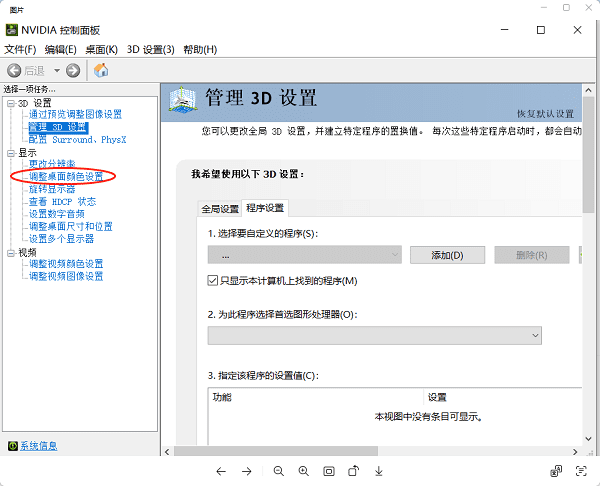Open the 系统信息 link

tap(38, 446)
